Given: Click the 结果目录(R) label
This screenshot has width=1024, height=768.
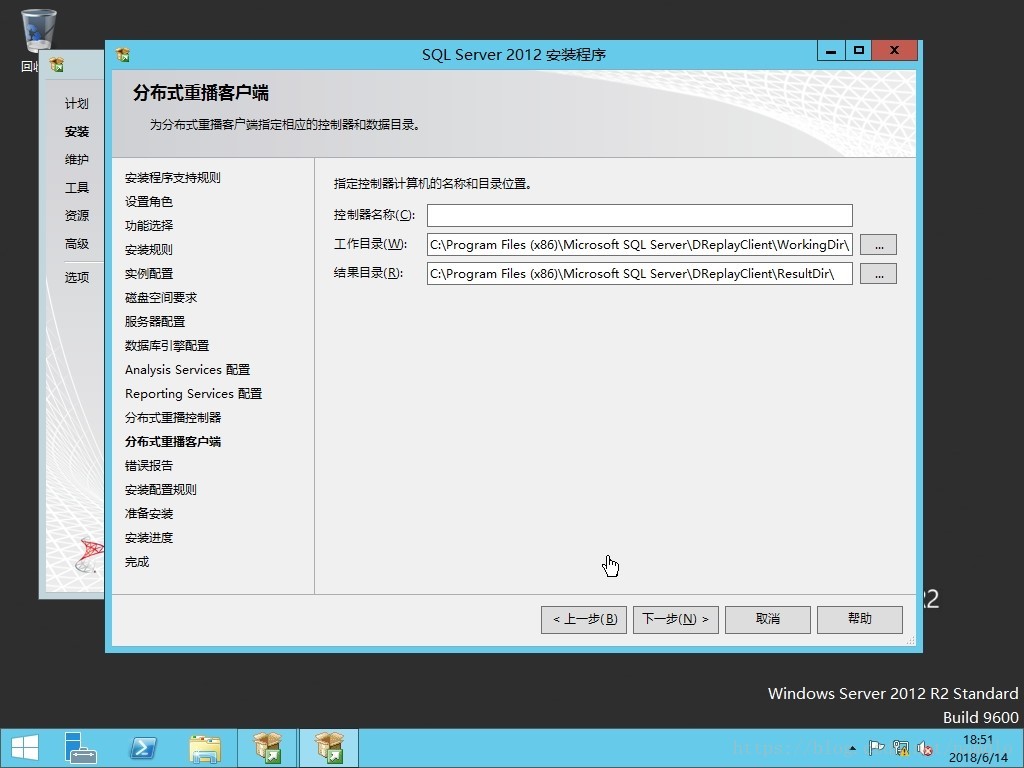Looking at the screenshot, I should coord(368,273).
